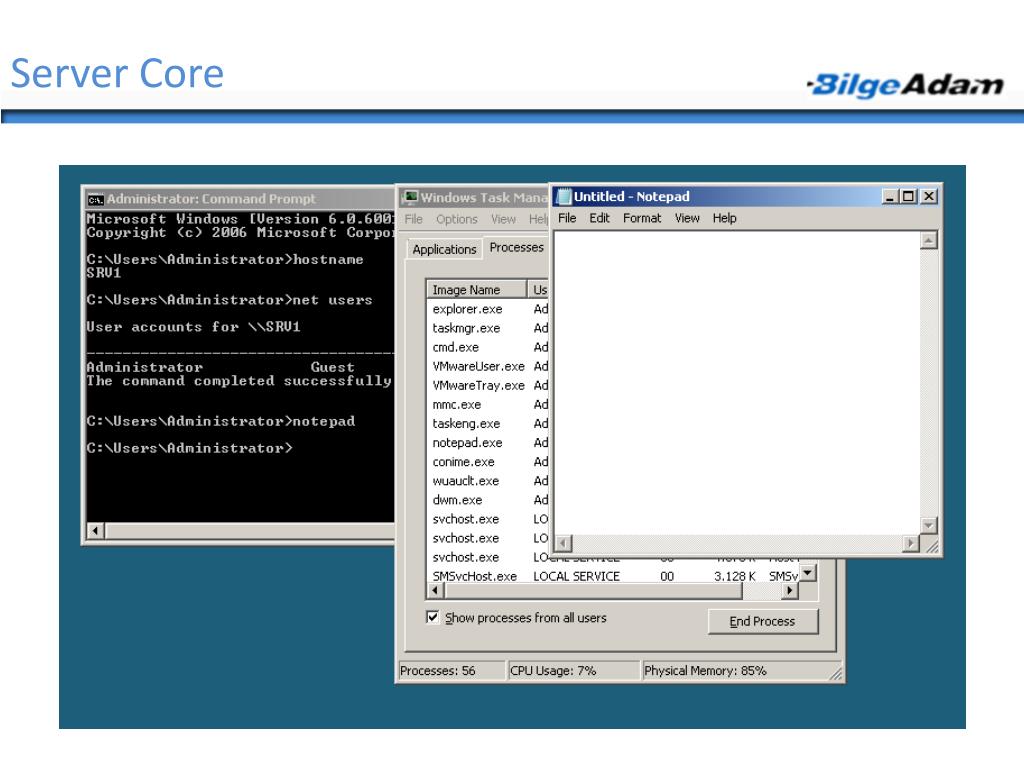Click the Notepad title bar icon
1024x768 pixels.
pyautogui.click(x=563, y=197)
